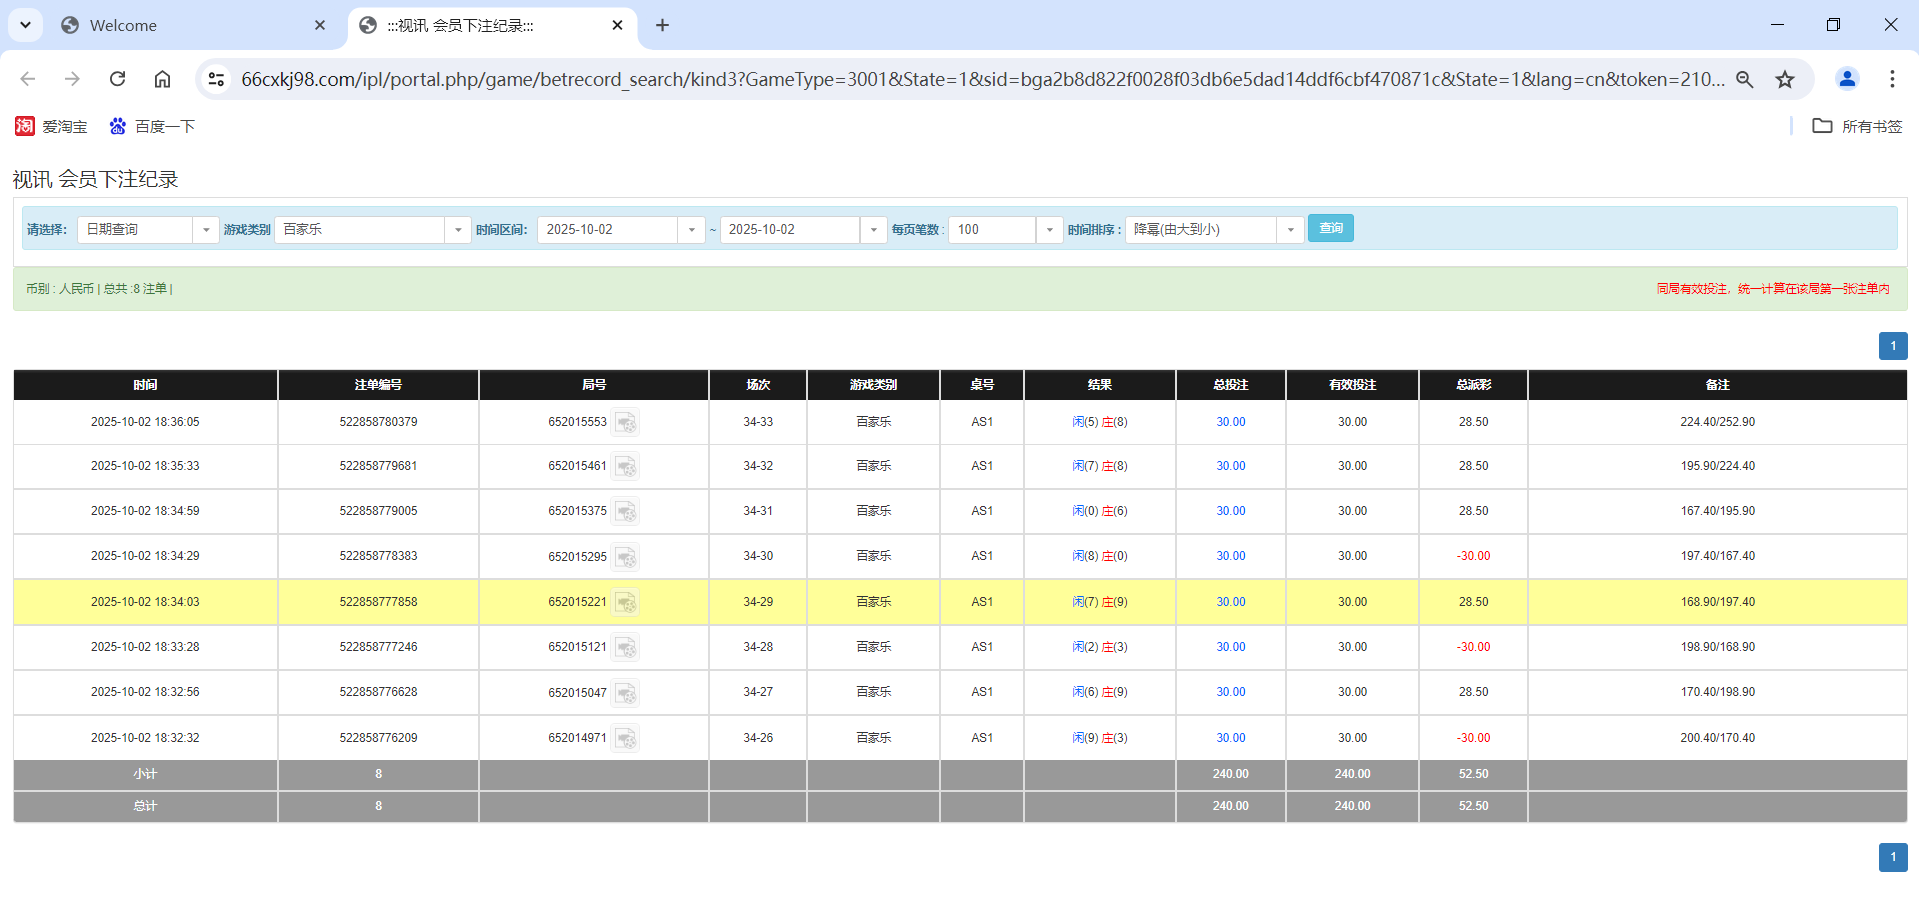Bookmark this page with the star icon
The height and width of the screenshot is (901, 1919).
coord(1786,79)
